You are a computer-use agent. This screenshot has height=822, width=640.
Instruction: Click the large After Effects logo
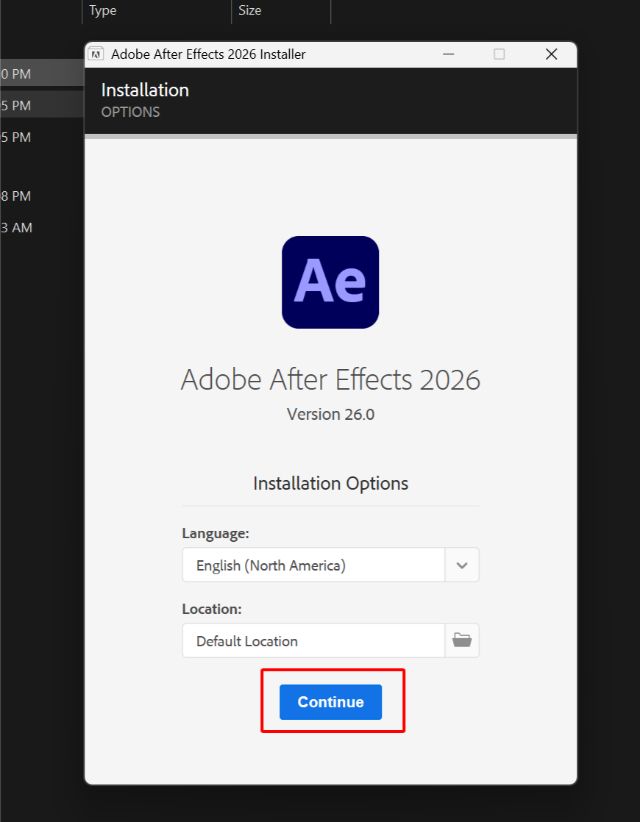click(x=330, y=281)
